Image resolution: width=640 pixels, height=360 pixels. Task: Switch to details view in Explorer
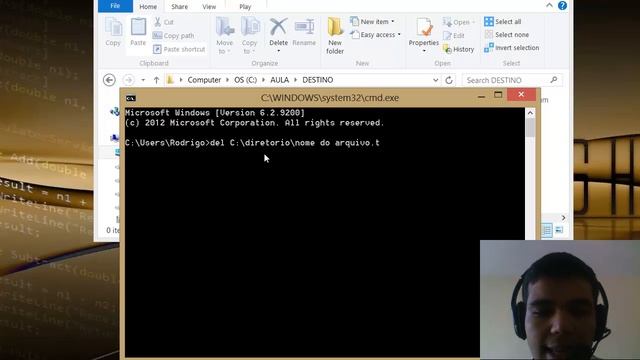click(x=547, y=230)
